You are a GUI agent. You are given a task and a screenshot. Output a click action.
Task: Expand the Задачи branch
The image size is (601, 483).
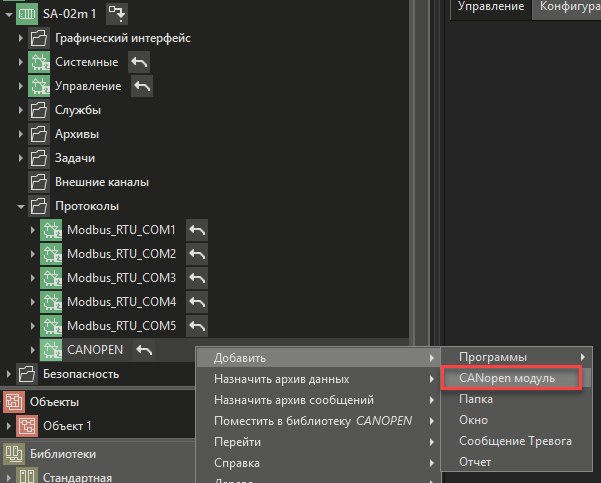[x=21, y=158]
